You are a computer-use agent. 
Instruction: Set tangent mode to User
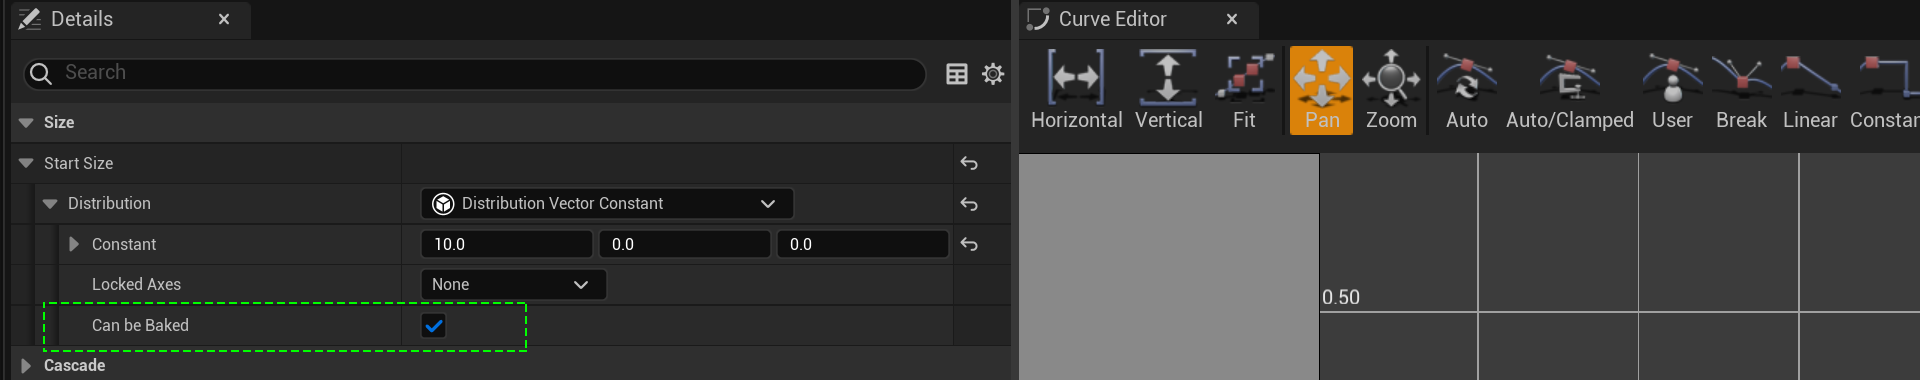click(x=1672, y=90)
